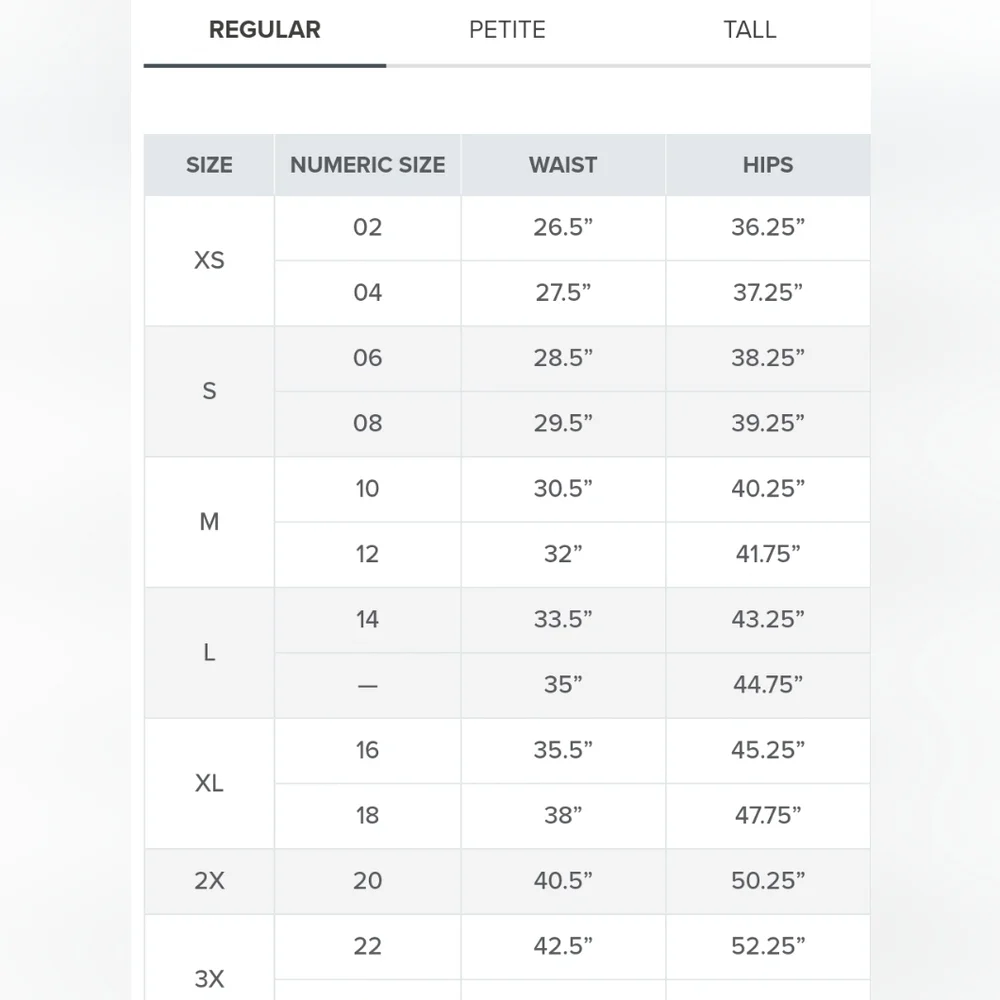The width and height of the screenshot is (1000, 1000).
Task: Select the S size cell
Action: pos(209,391)
